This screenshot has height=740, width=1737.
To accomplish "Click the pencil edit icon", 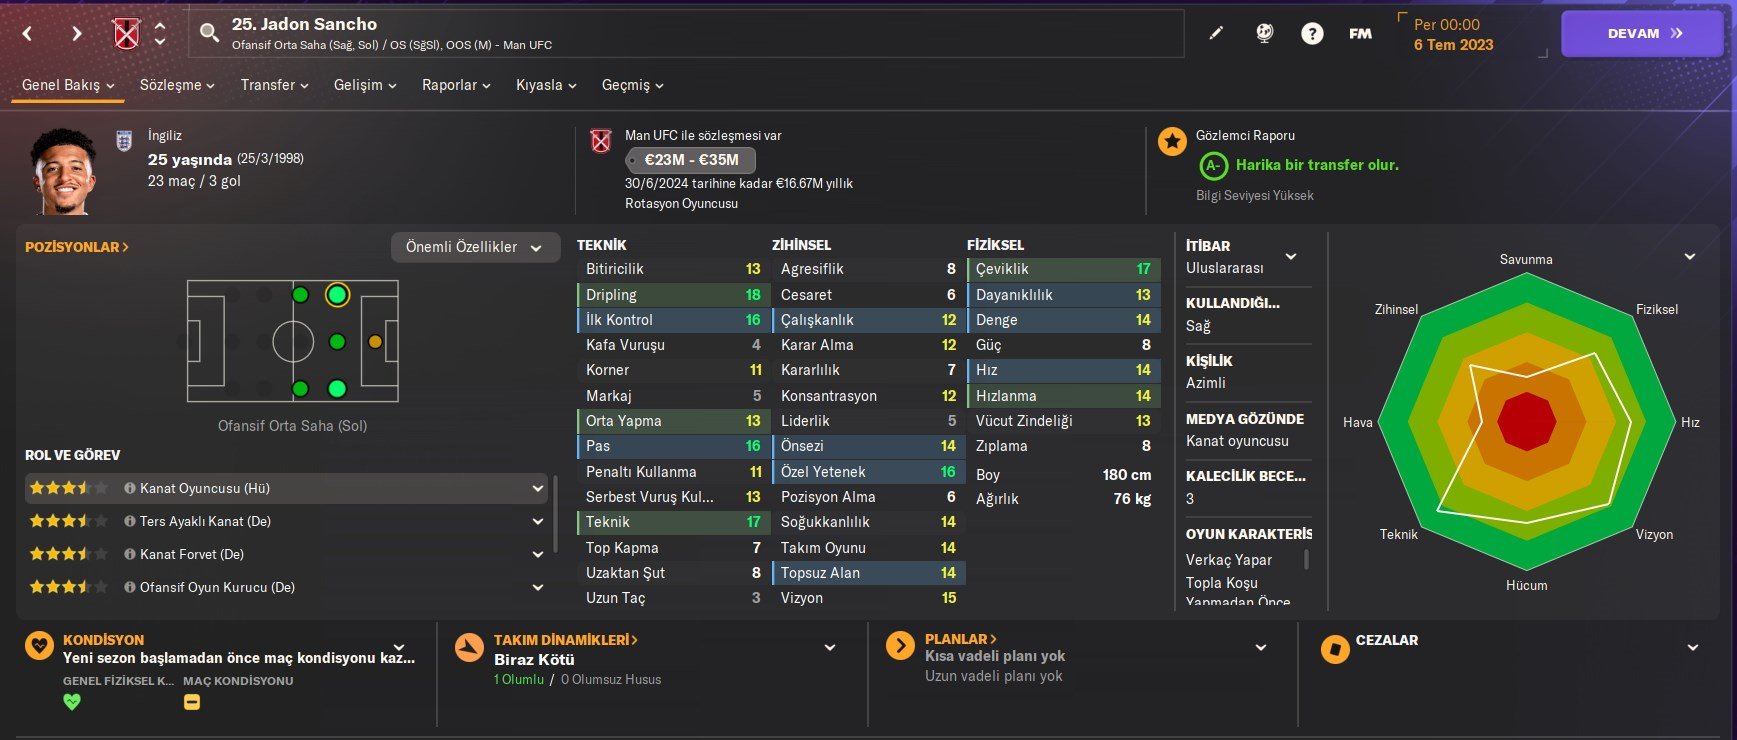I will [x=1216, y=33].
